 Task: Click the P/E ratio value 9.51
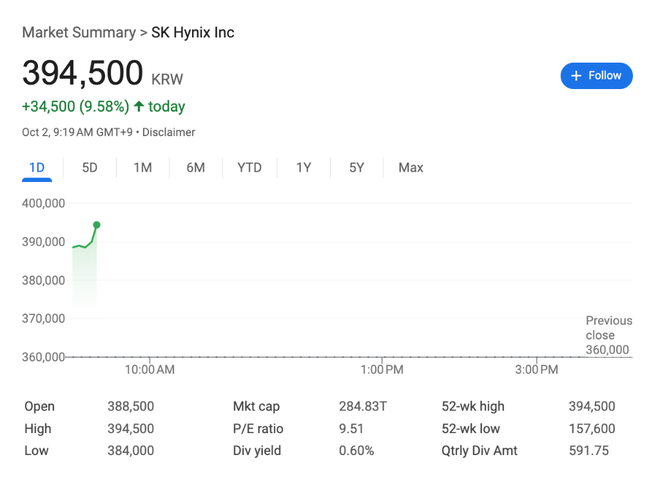[352, 428]
